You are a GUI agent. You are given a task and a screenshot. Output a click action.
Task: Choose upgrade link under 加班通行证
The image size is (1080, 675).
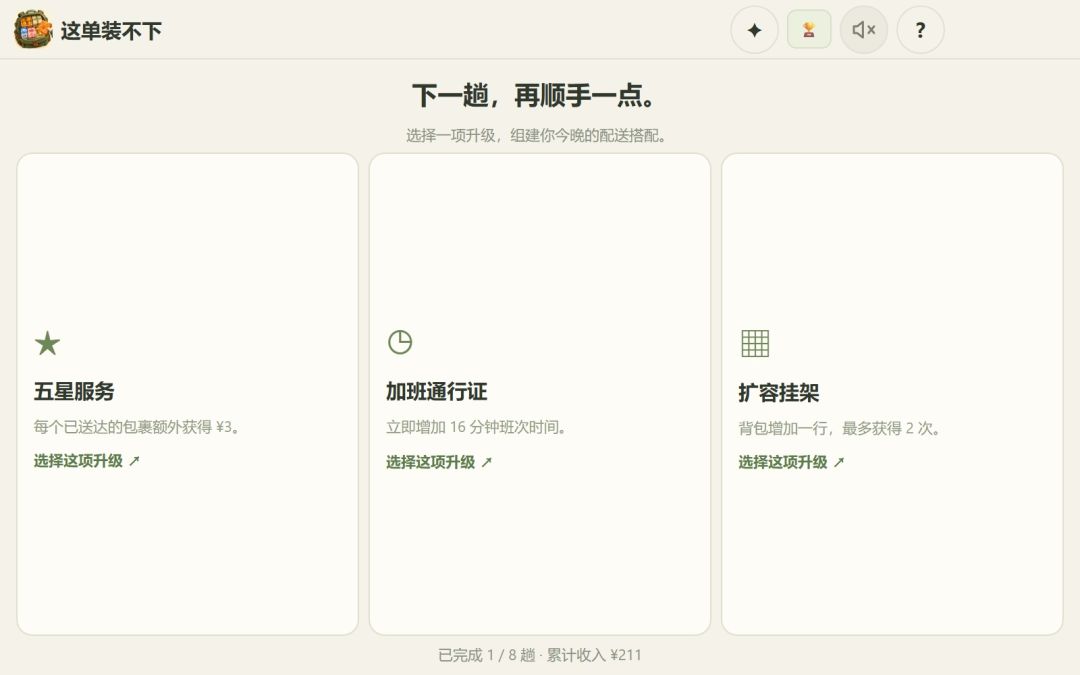coord(439,462)
